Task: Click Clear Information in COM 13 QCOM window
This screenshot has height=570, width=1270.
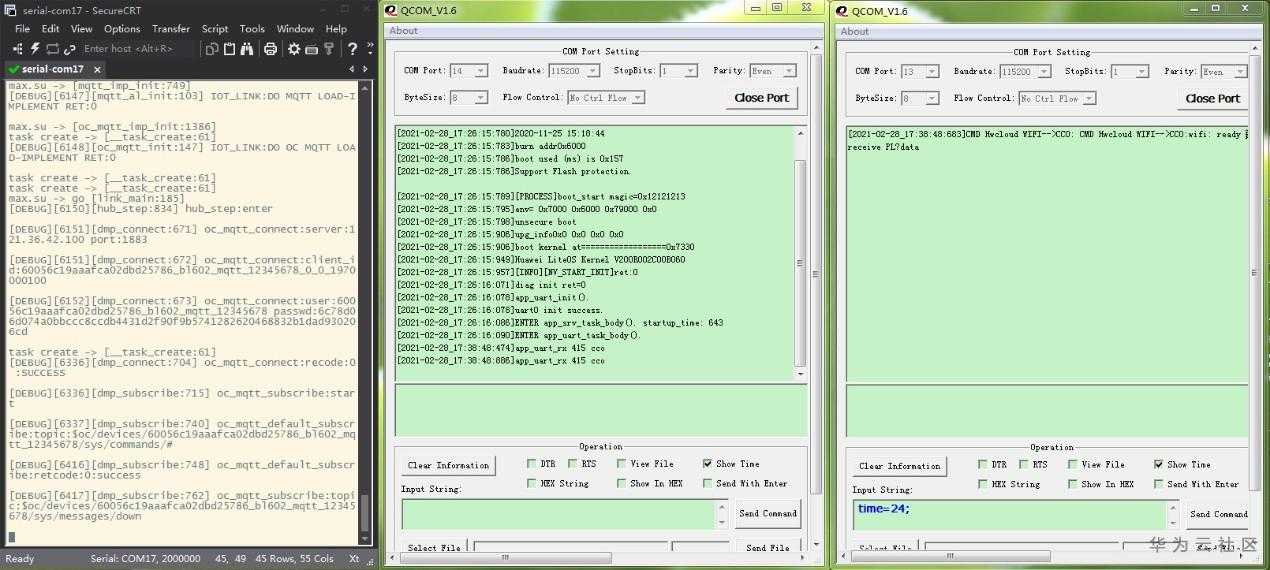Action: [x=899, y=466]
